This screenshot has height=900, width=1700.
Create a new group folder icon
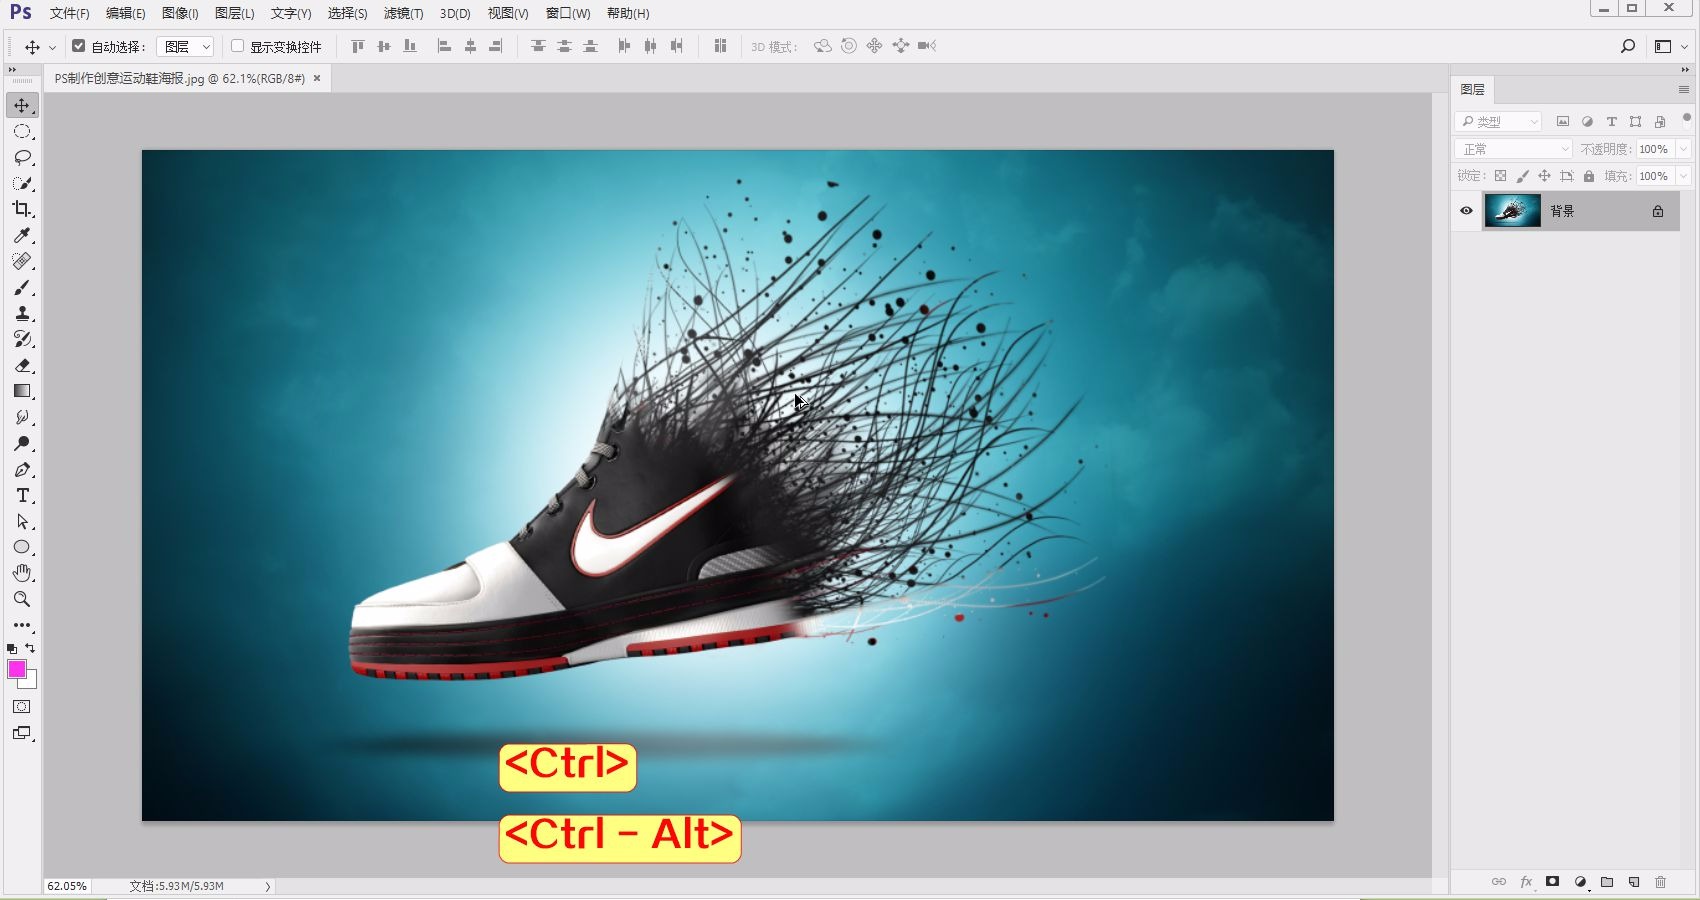tap(1607, 882)
